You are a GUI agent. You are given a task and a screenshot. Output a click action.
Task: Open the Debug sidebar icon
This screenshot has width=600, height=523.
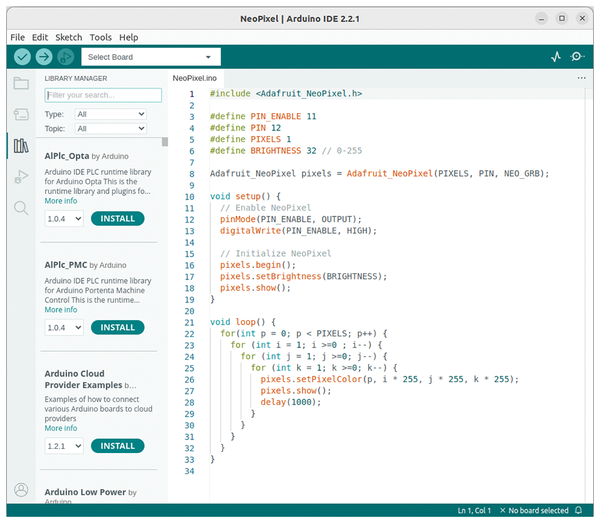(21, 177)
